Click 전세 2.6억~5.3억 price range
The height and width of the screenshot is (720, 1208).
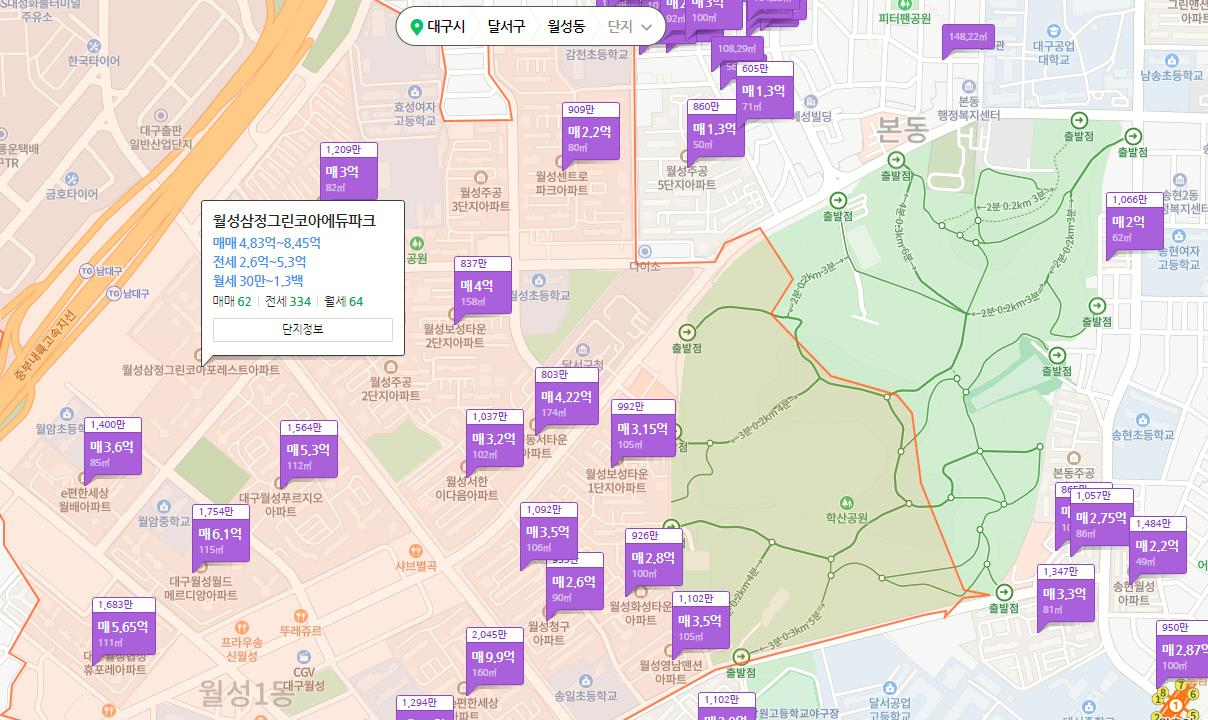[x=260, y=262]
